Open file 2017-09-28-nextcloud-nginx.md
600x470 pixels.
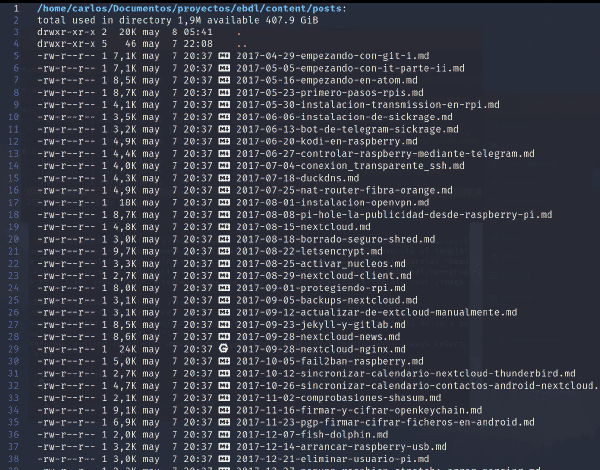pos(321,349)
